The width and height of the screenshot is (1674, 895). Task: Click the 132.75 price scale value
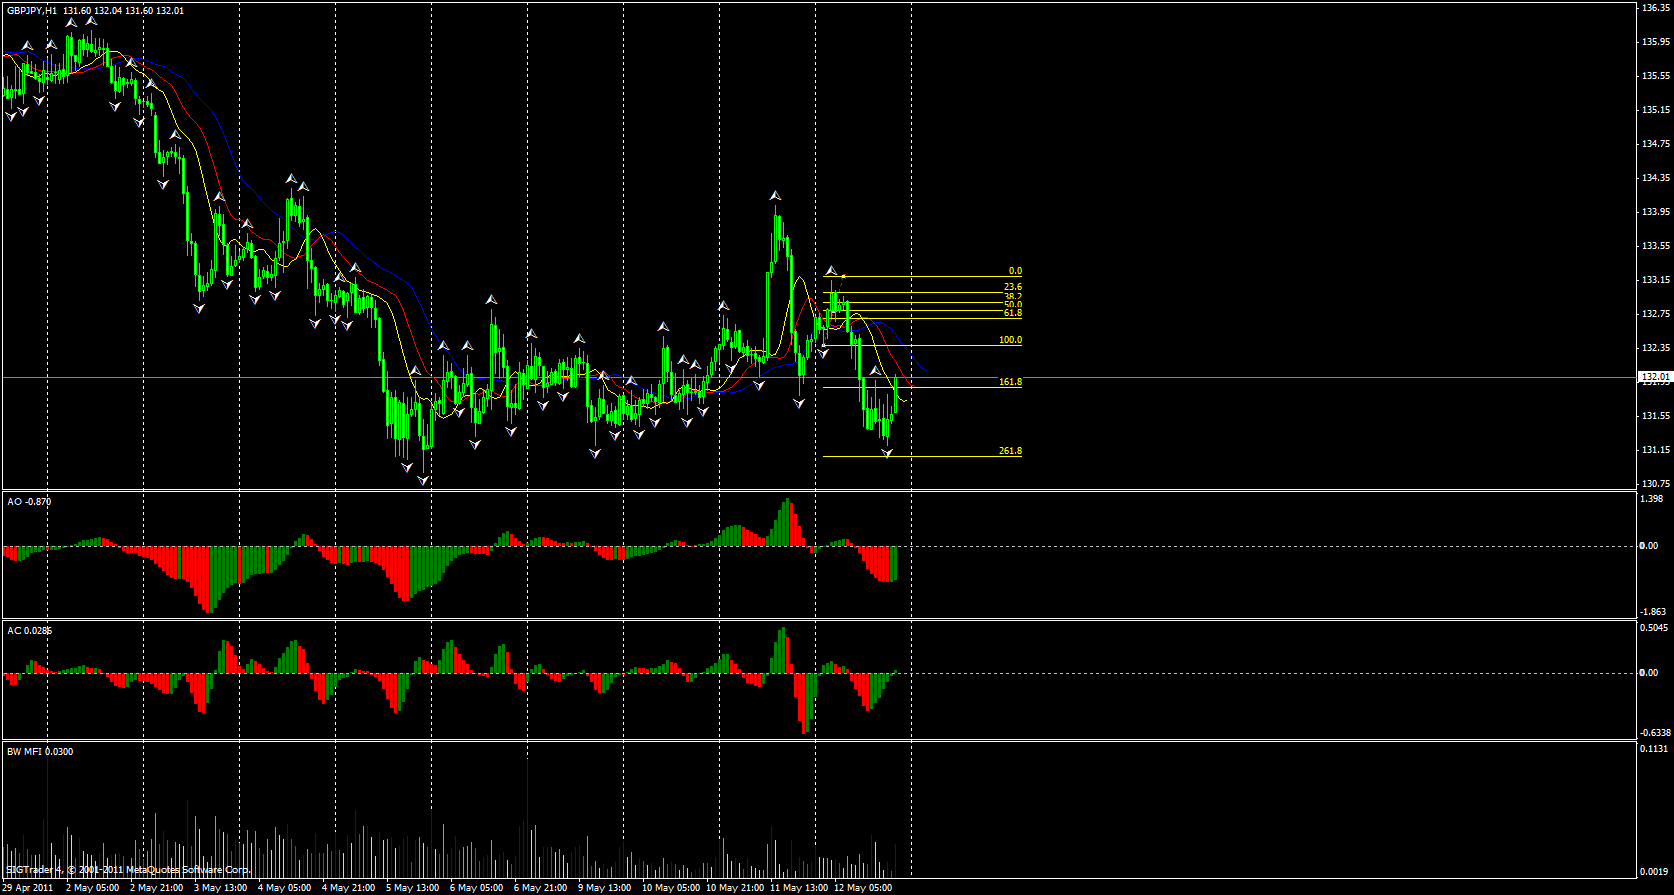click(1656, 314)
